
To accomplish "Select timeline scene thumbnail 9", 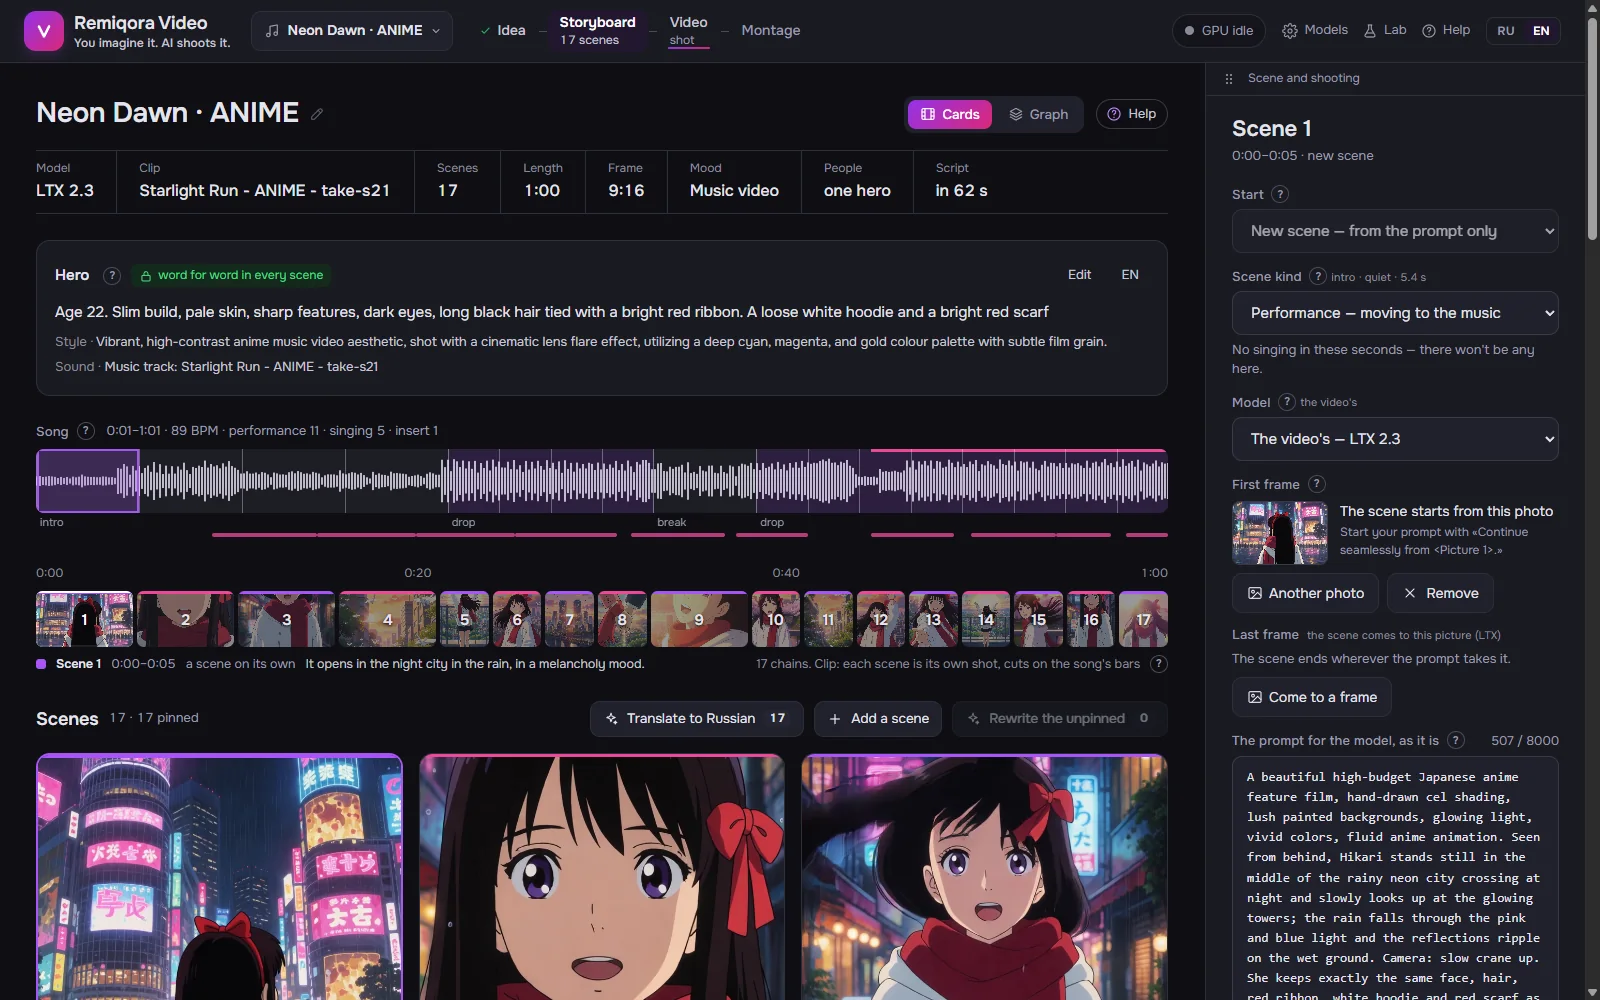I will point(699,619).
